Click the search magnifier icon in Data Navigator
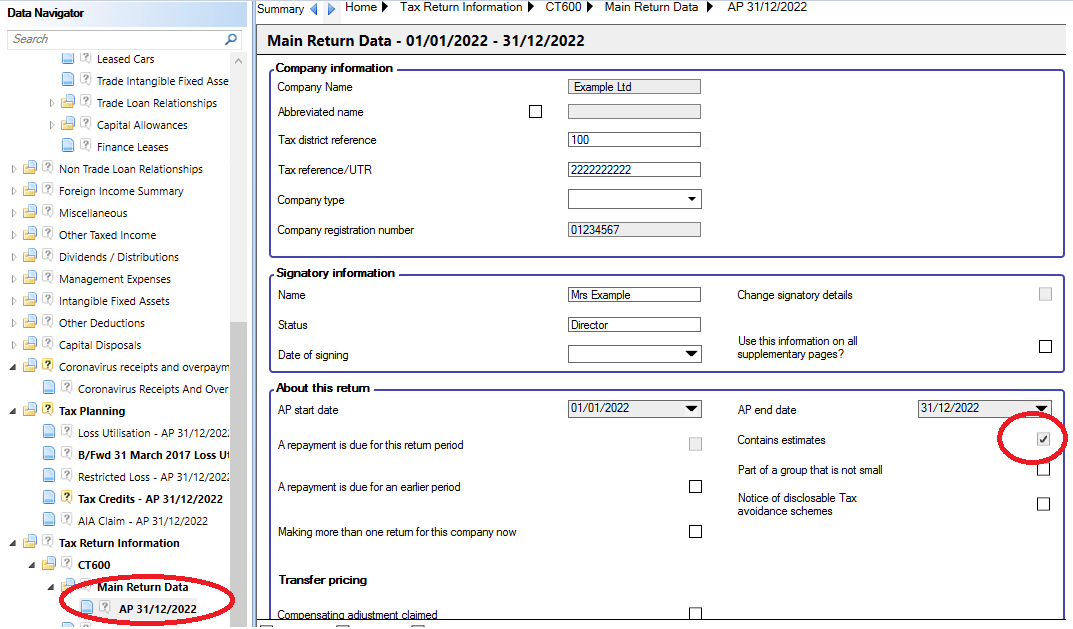Image resolution: width=1073 pixels, height=629 pixels. [231, 40]
